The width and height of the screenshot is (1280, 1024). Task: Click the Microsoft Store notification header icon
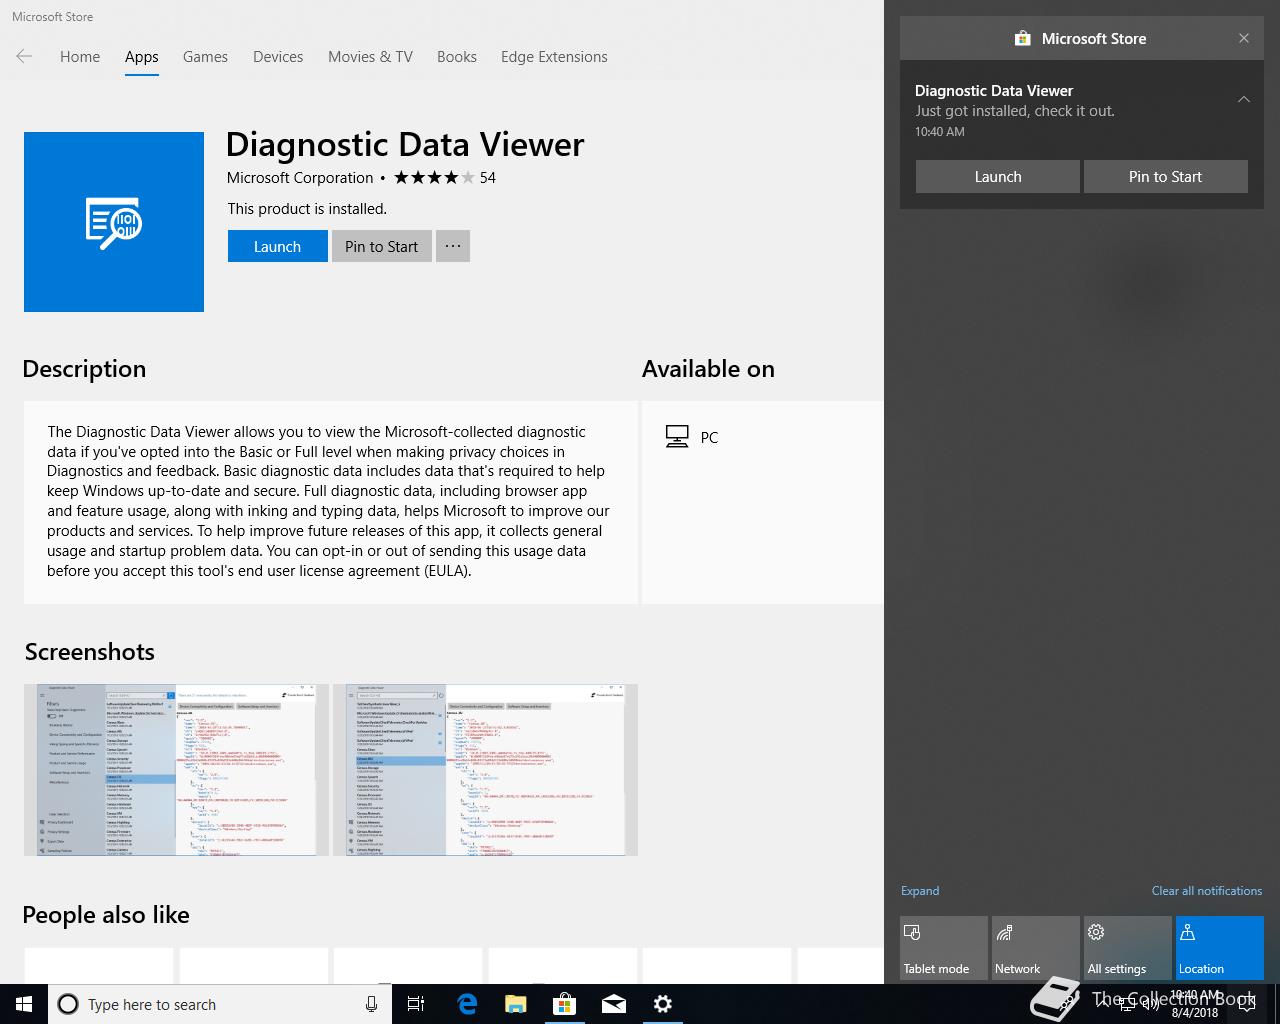1022,38
